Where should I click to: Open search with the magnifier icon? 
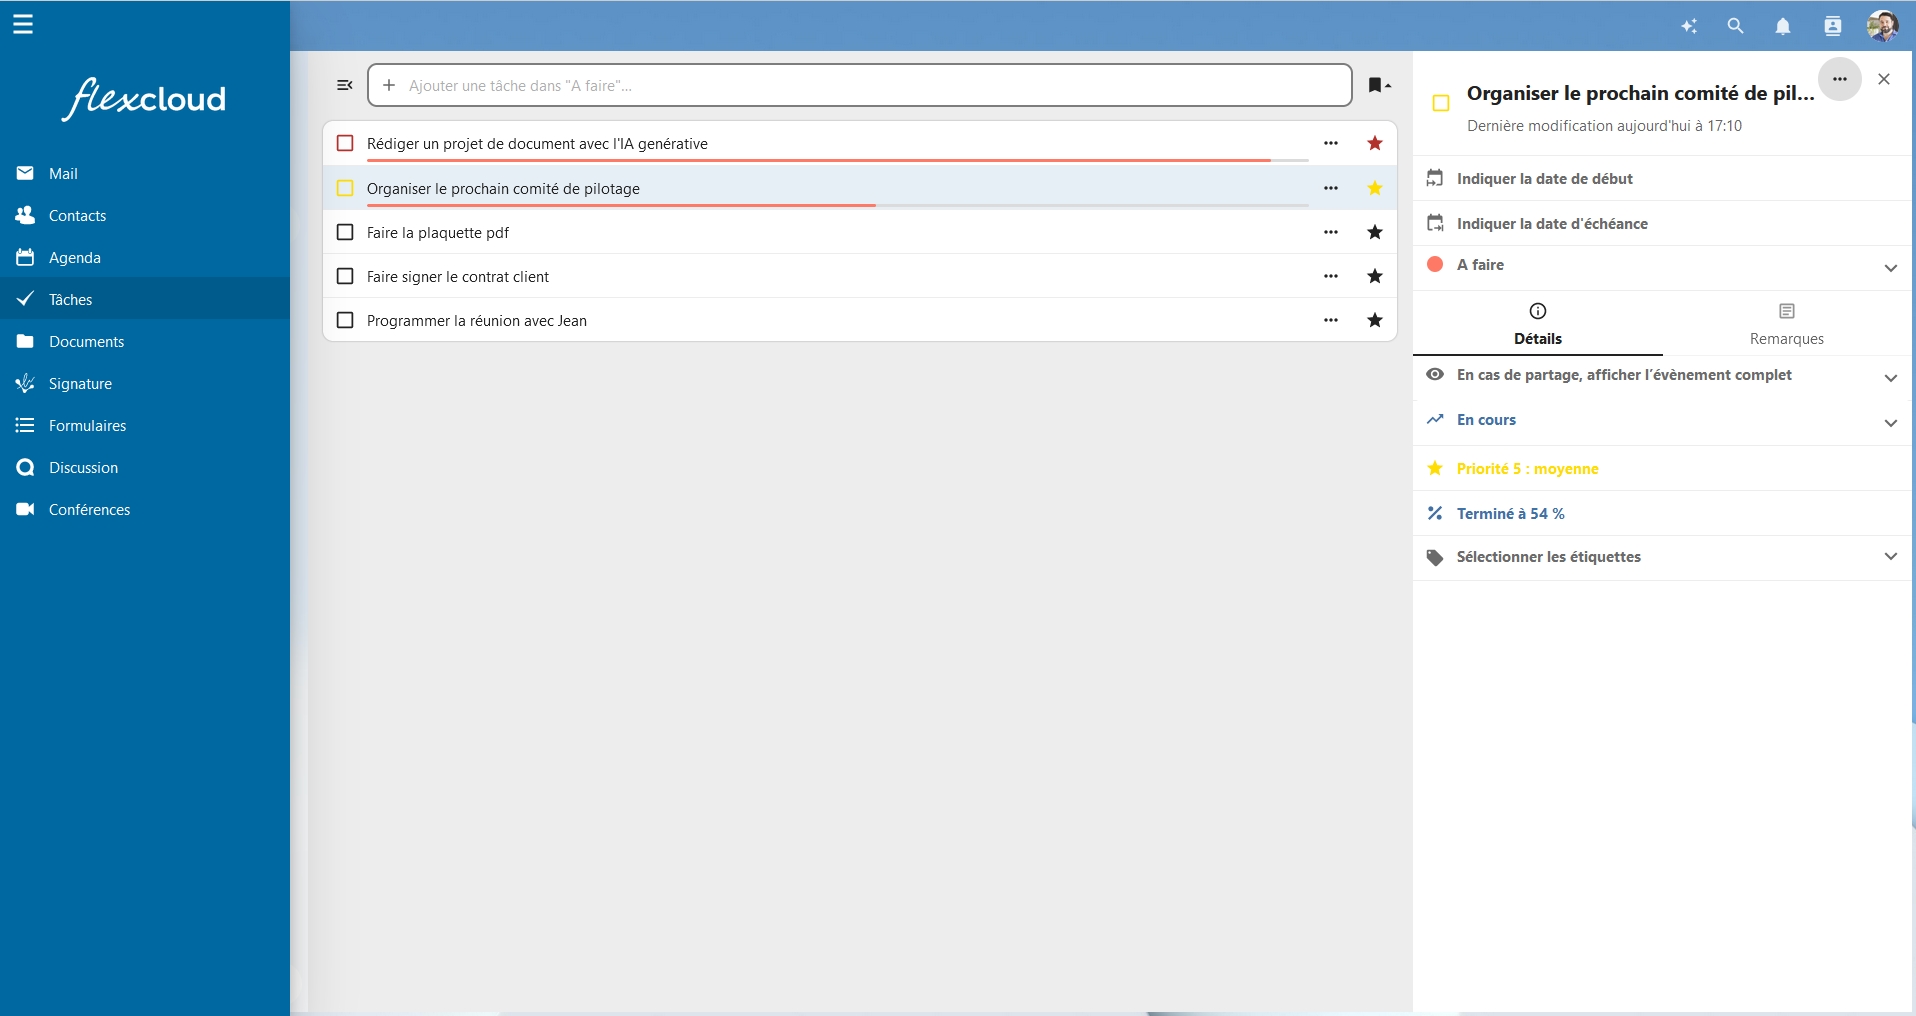point(1736,27)
